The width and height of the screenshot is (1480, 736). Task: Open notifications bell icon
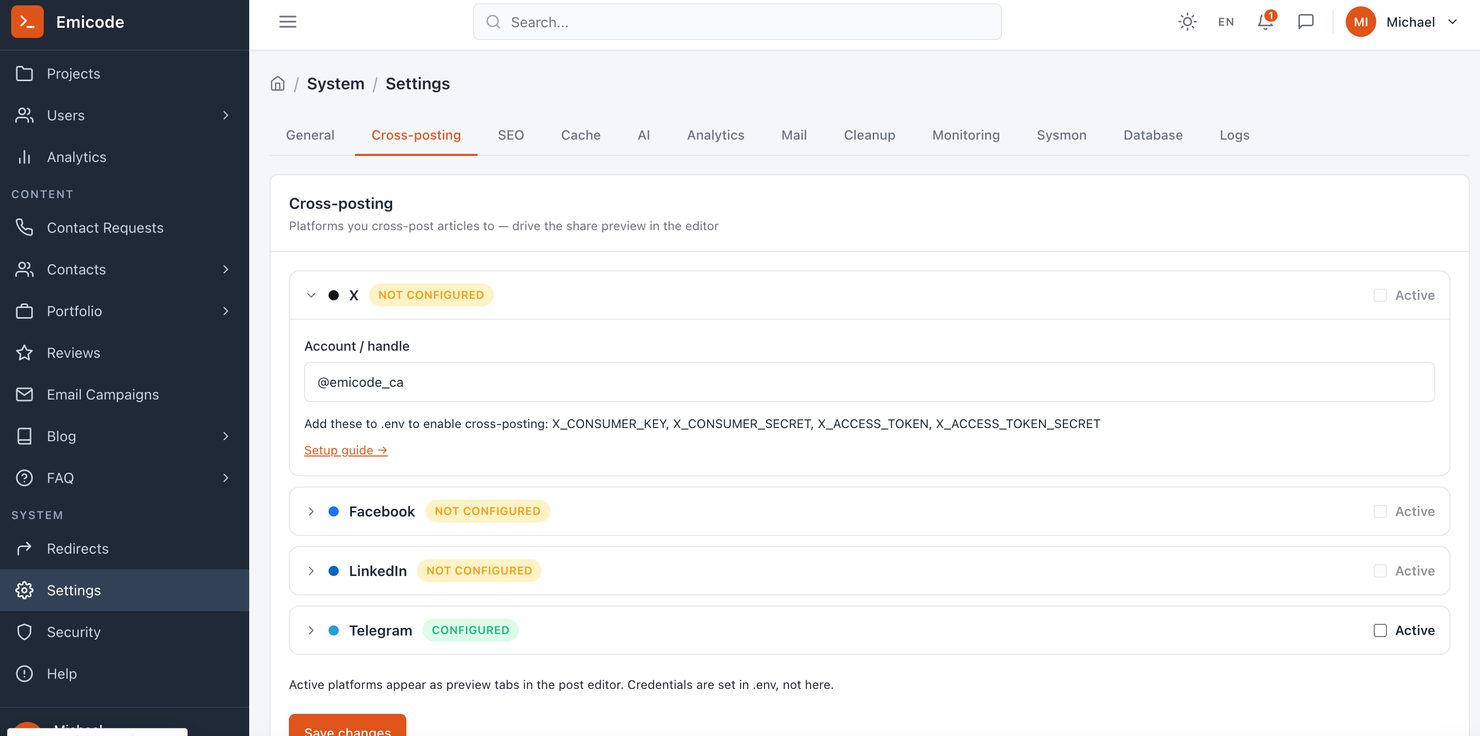(x=1266, y=22)
